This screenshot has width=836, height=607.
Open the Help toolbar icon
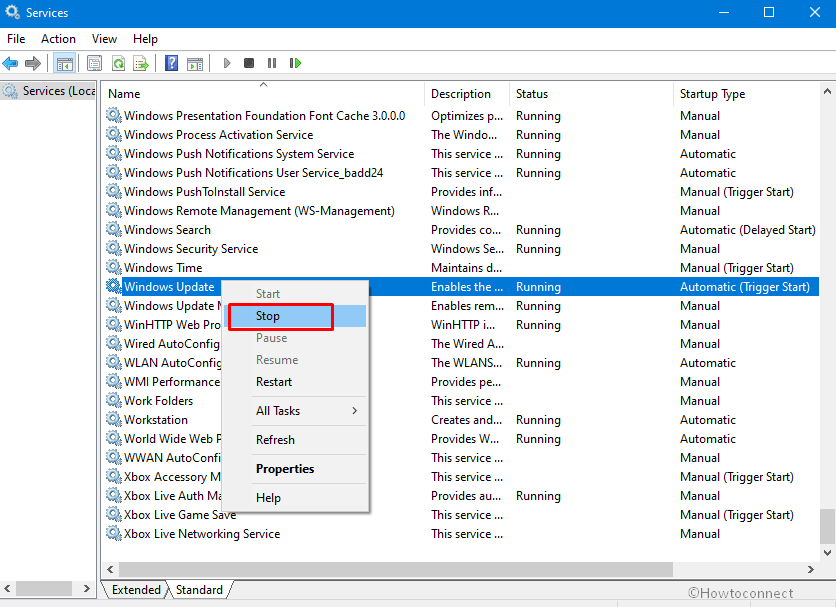pyautogui.click(x=172, y=63)
